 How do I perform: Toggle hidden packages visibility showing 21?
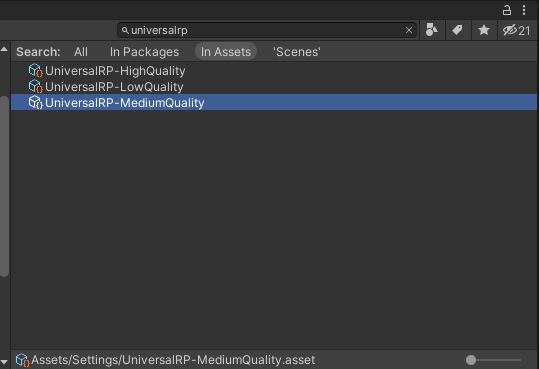pos(517,30)
